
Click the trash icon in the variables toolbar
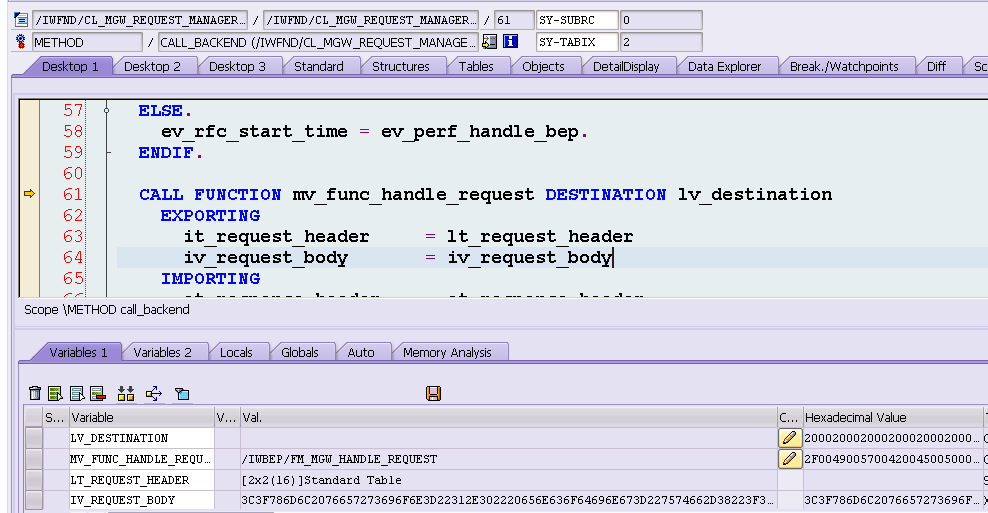[35, 394]
